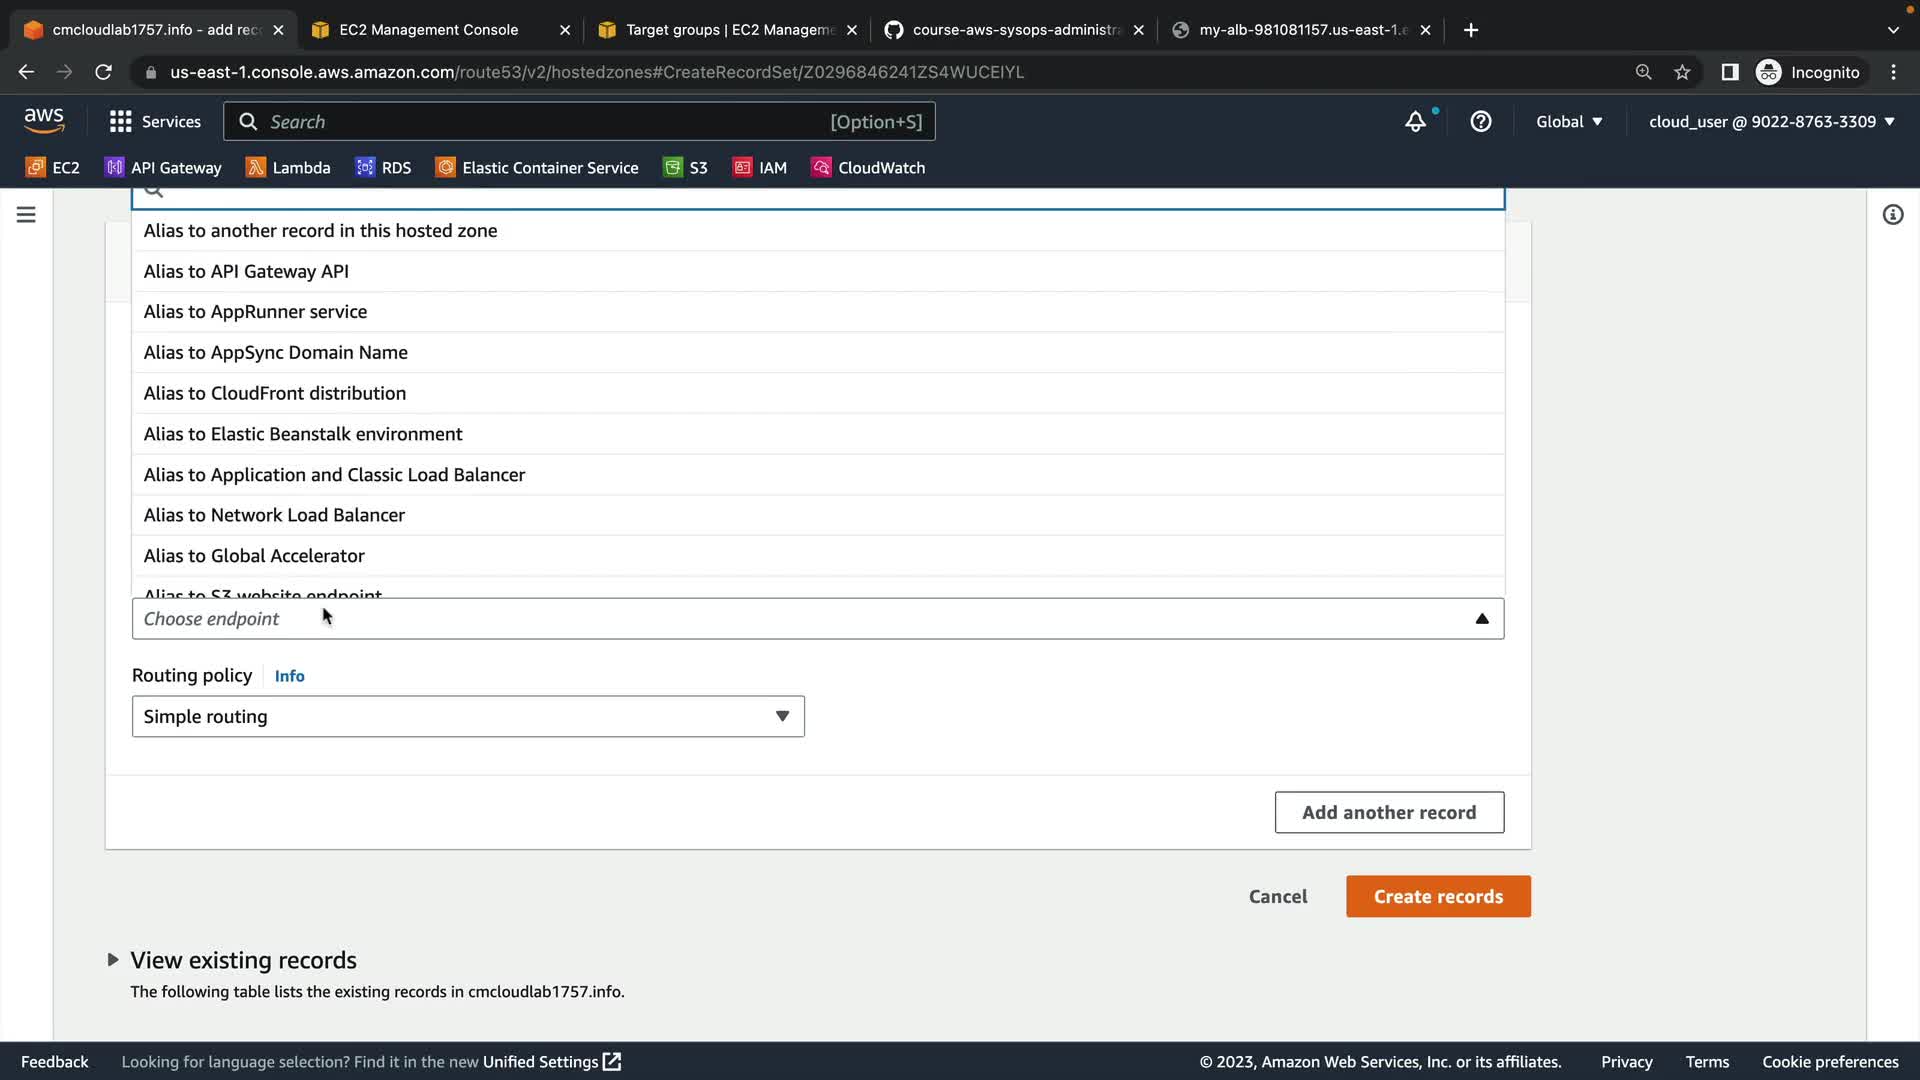This screenshot has width=1920, height=1080.
Task: Open the Simple routing policy dropdown
Action: click(x=468, y=717)
